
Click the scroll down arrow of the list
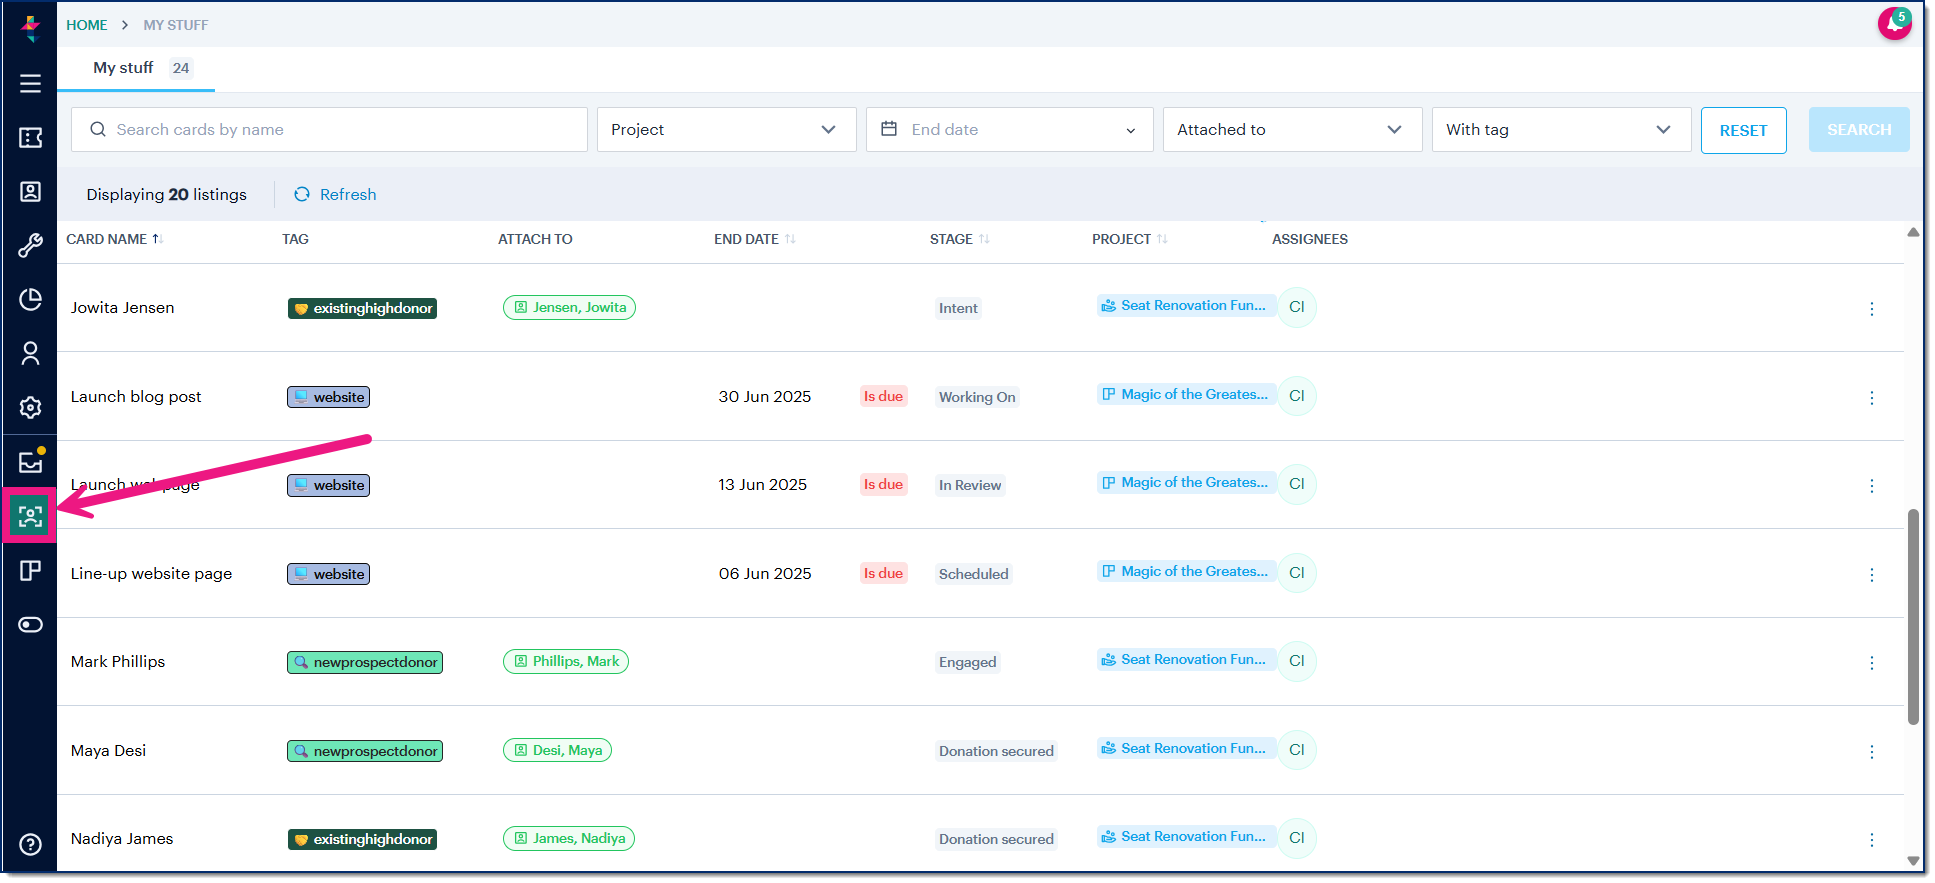1913,861
